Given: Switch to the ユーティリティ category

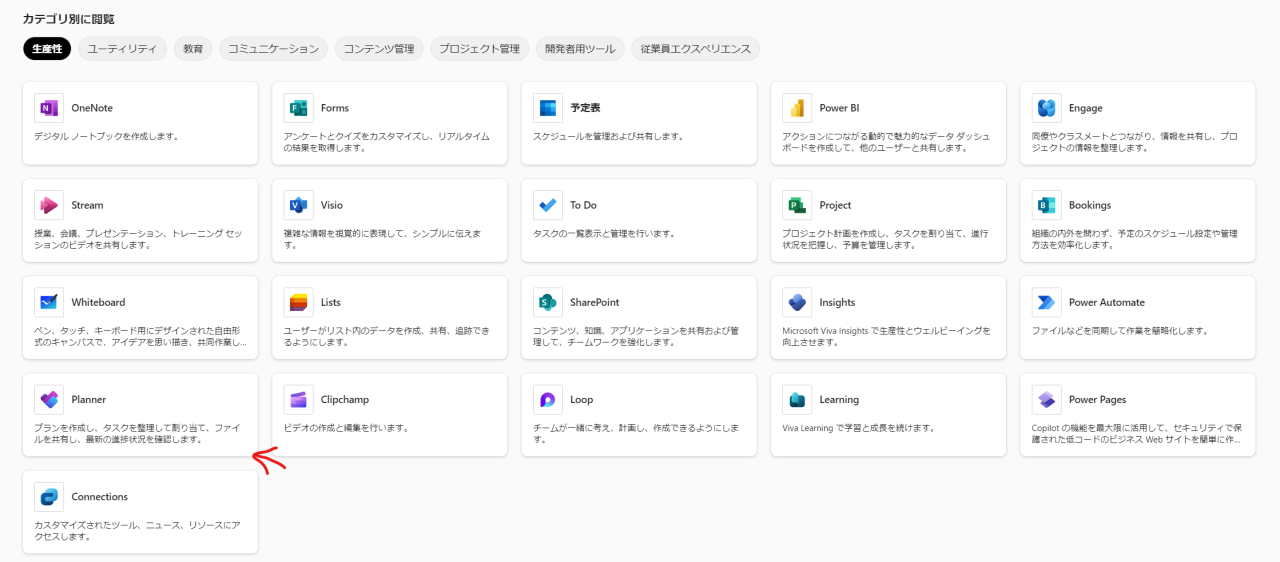Looking at the screenshot, I should [x=122, y=48].
